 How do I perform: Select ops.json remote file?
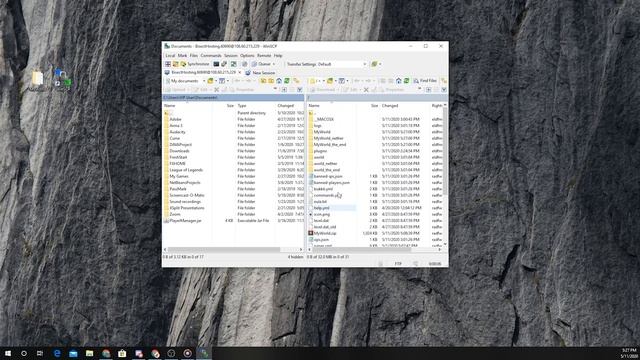pyautogui.click(x=321, y=240)
